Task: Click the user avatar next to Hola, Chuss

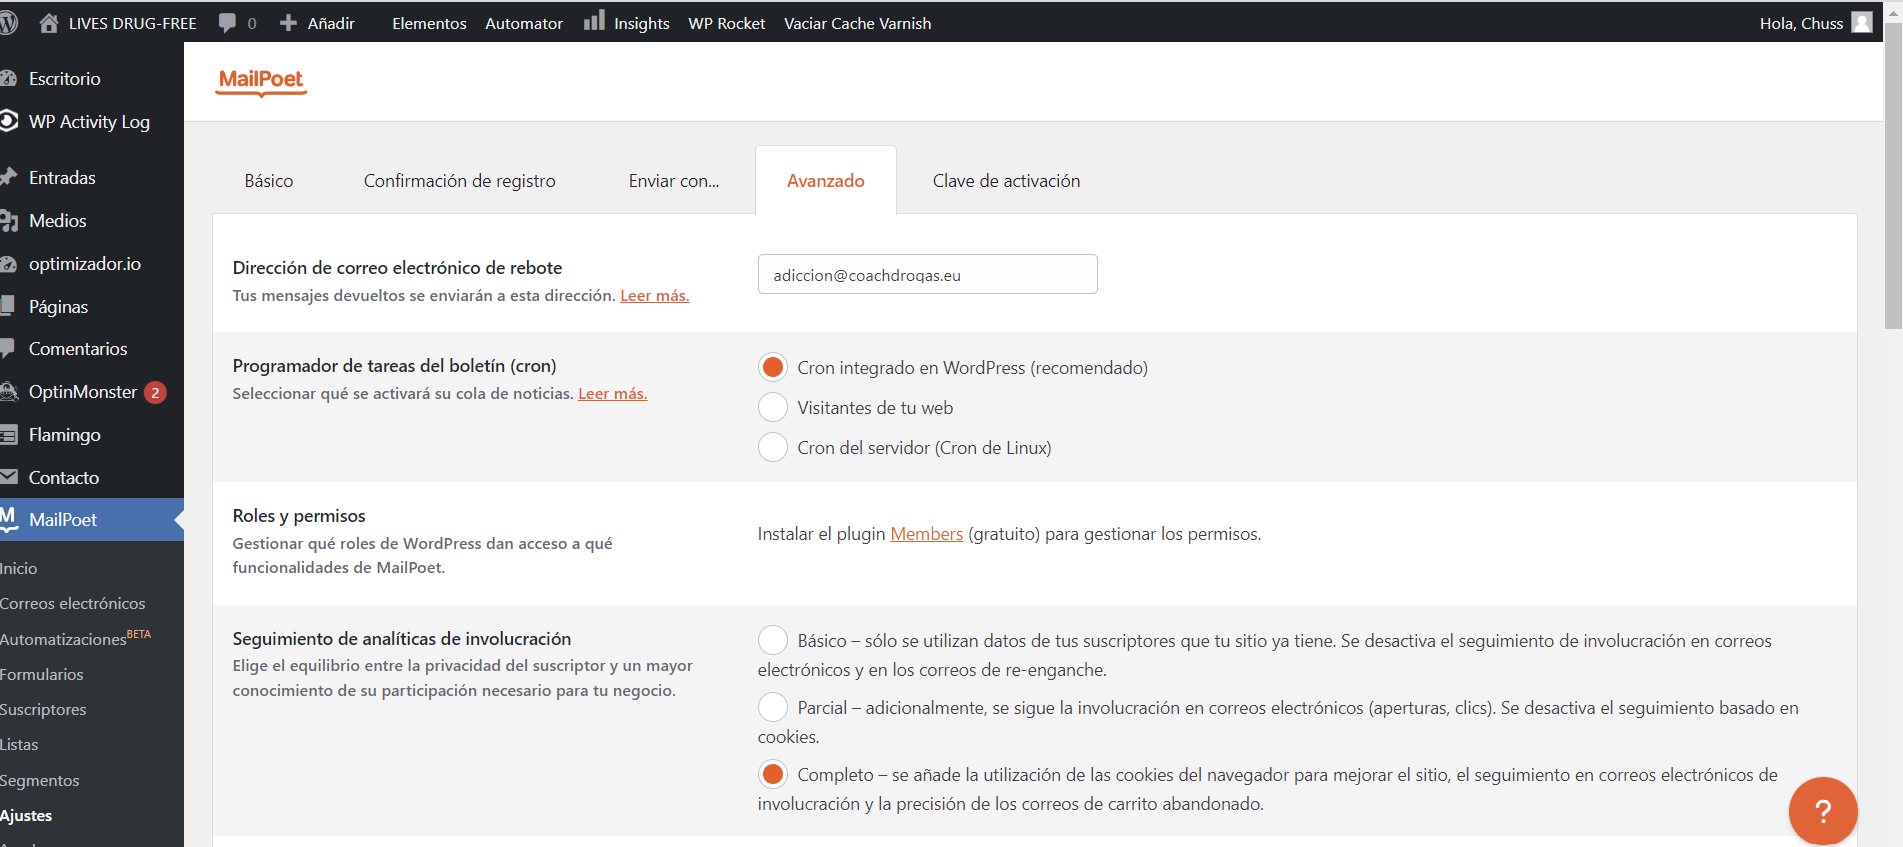Action: coord(1861,22)
